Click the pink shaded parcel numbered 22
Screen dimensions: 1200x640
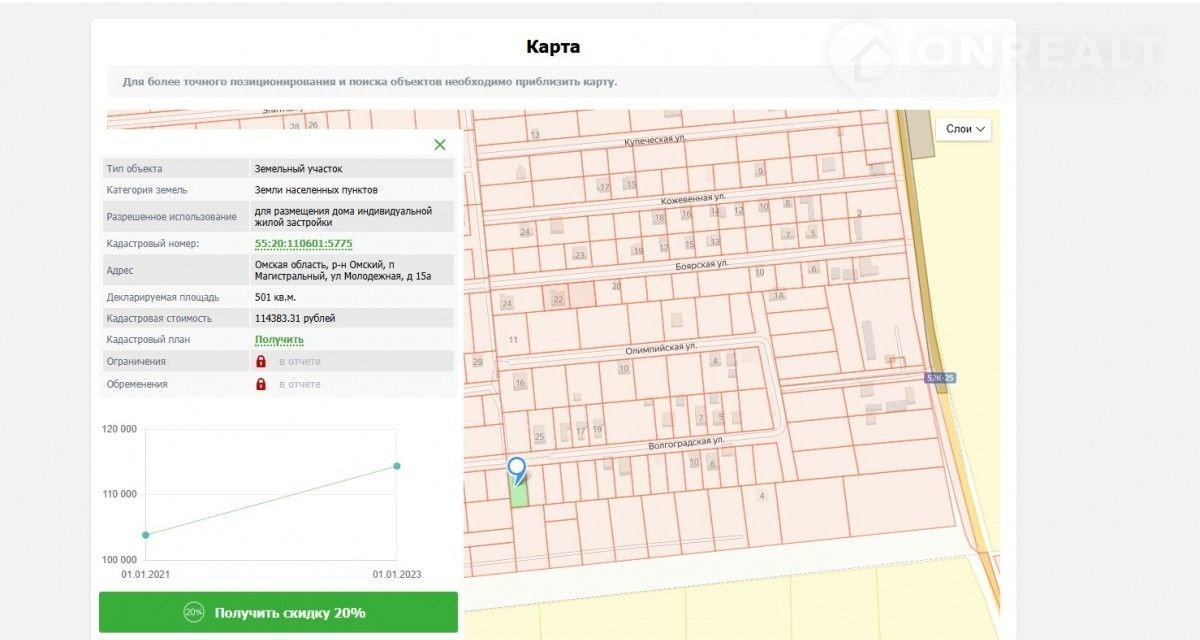pos(559,297)
